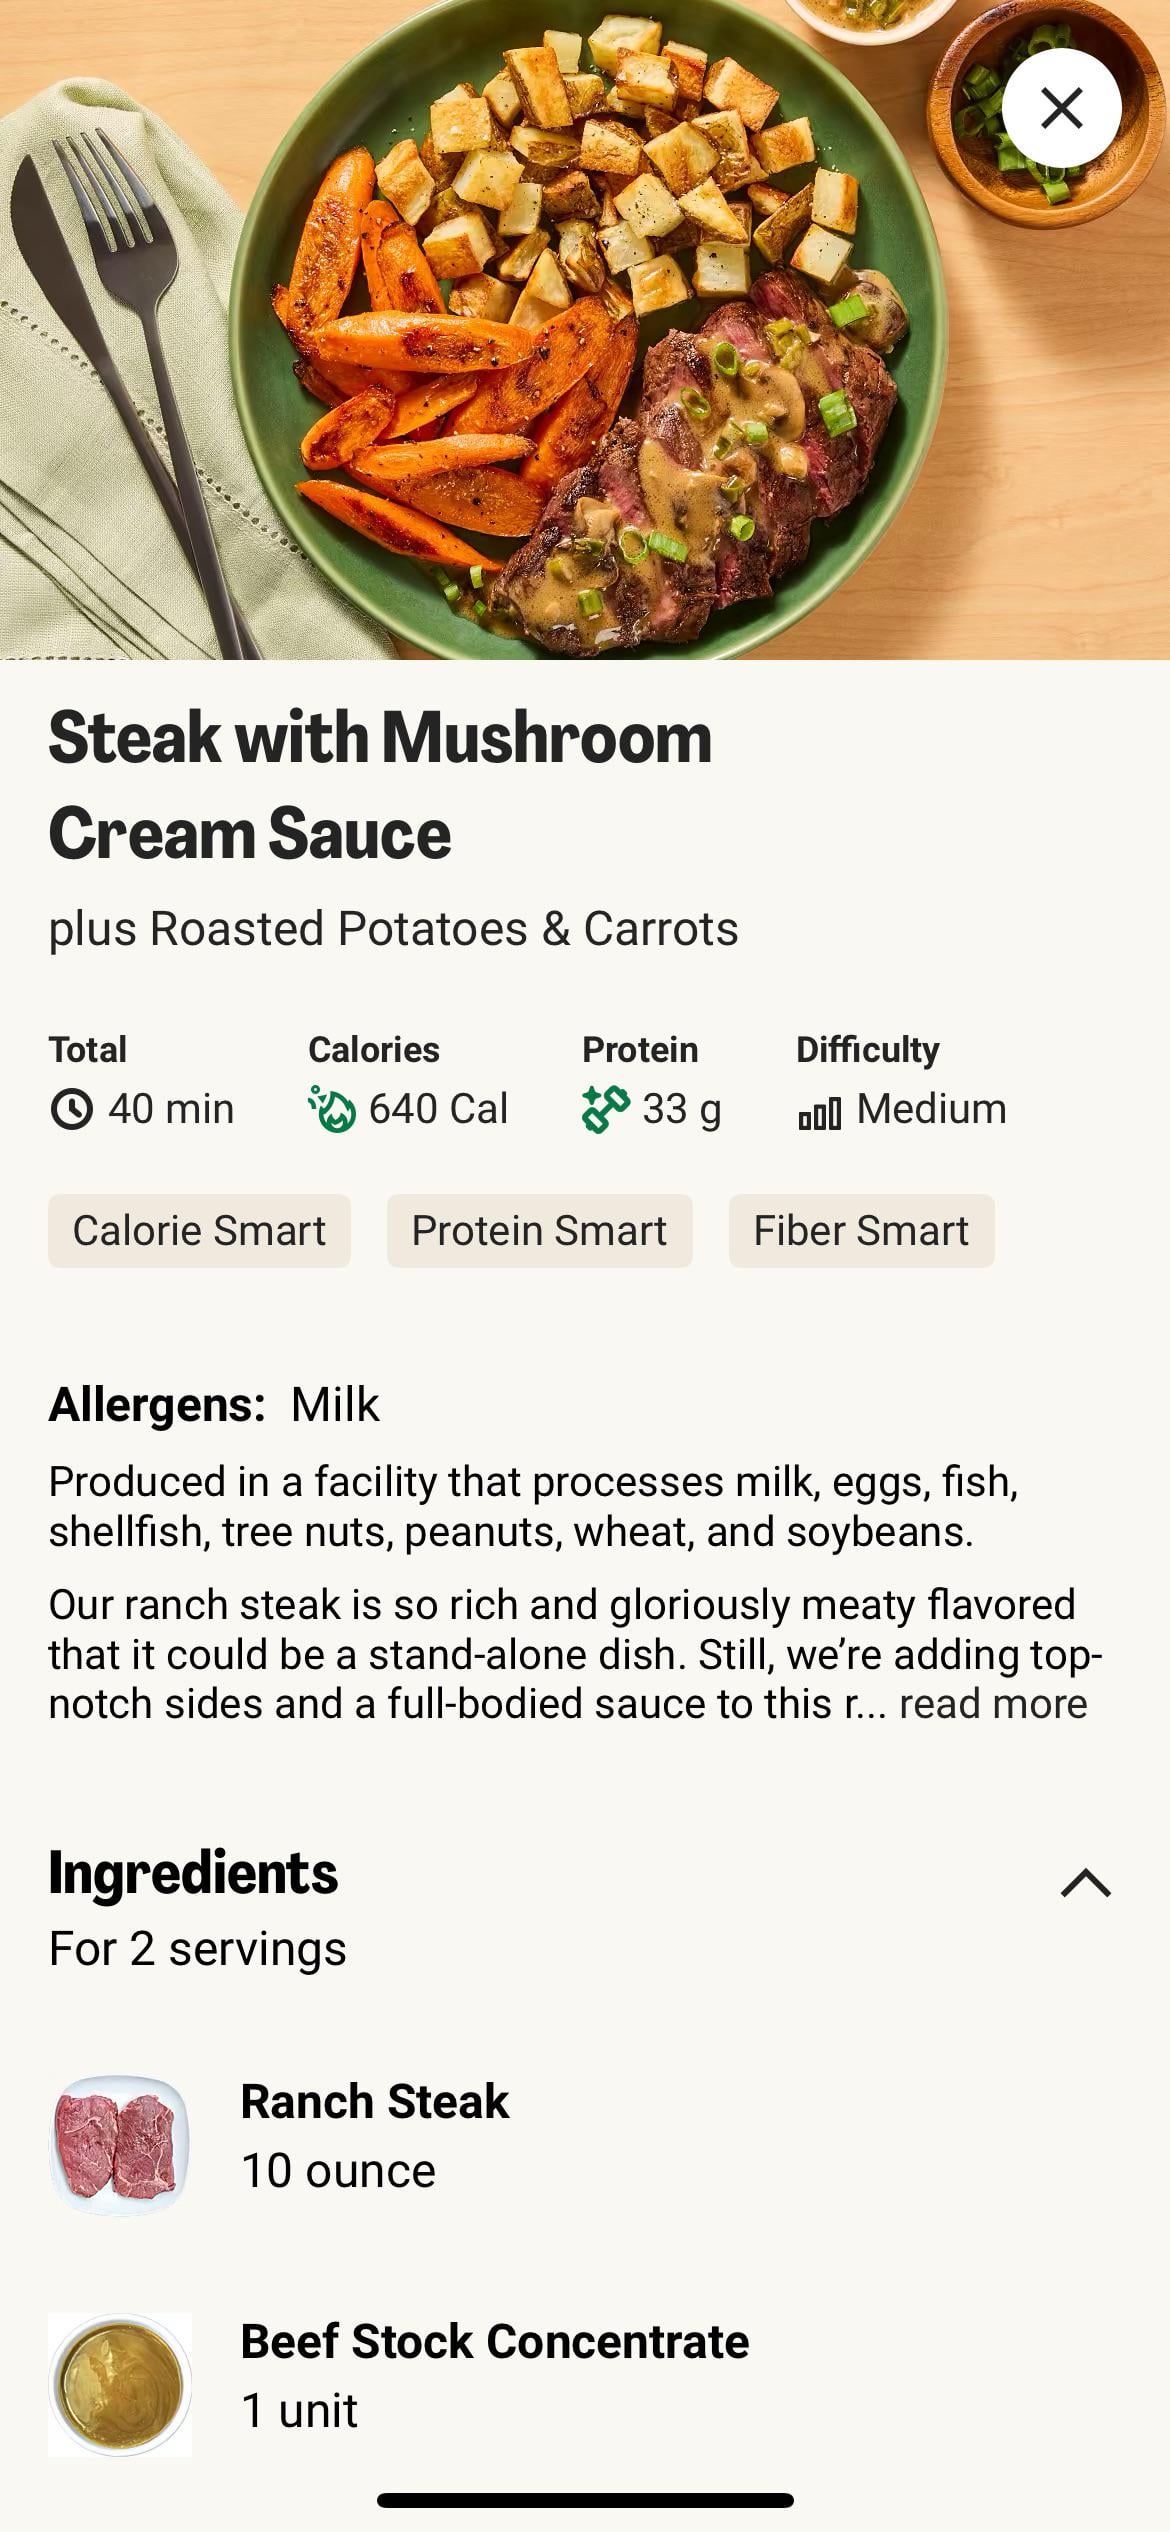The height and width of the screenshot is (2532, 1170).
Task: Collapse the Ingredients section chevron
Action: [1085, 1883]
